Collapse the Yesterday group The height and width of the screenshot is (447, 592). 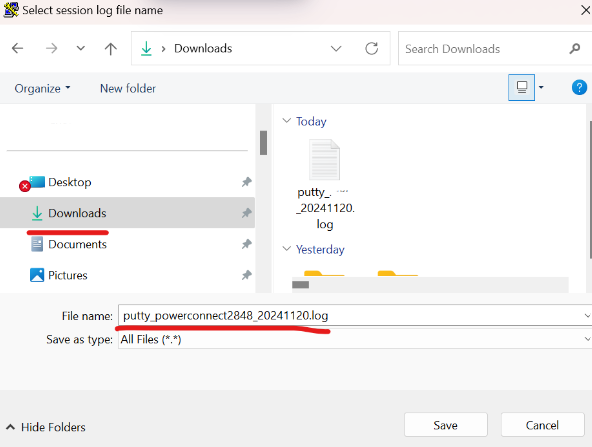(x=287, y=249)
